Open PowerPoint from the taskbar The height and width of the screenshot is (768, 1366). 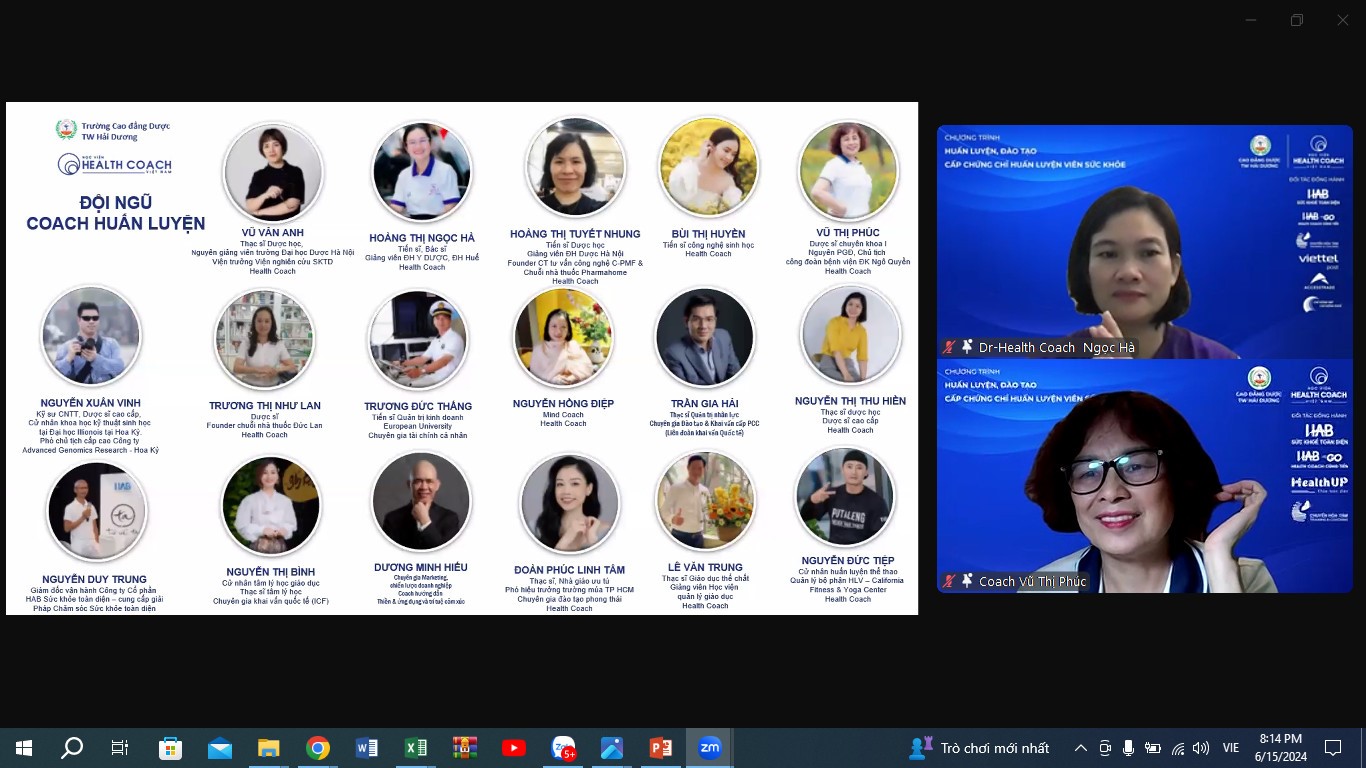pos(661,748)
